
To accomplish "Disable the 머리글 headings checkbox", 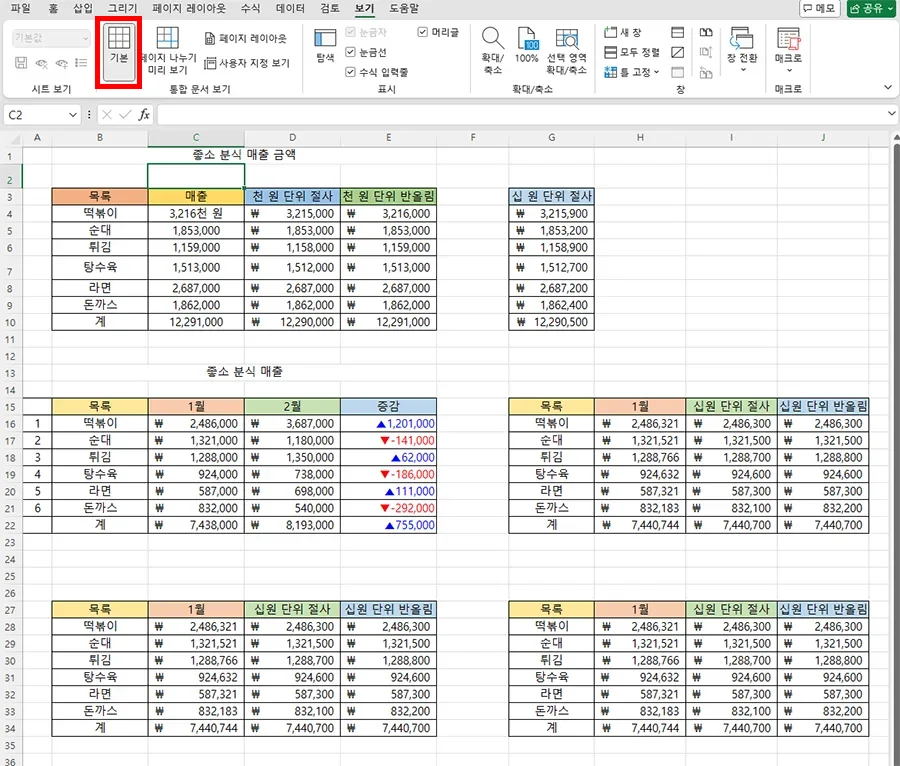I will point(421,31).
